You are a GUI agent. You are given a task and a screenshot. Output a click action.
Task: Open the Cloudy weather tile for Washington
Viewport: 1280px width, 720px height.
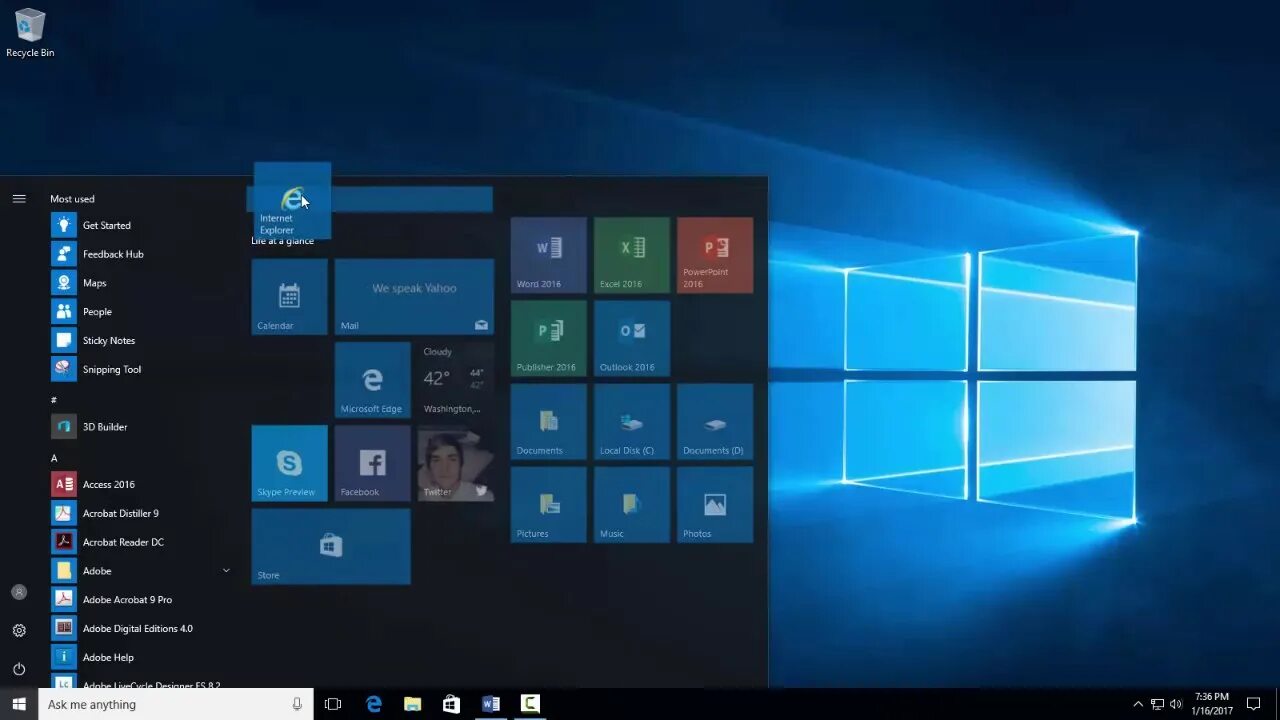[455, 380]
